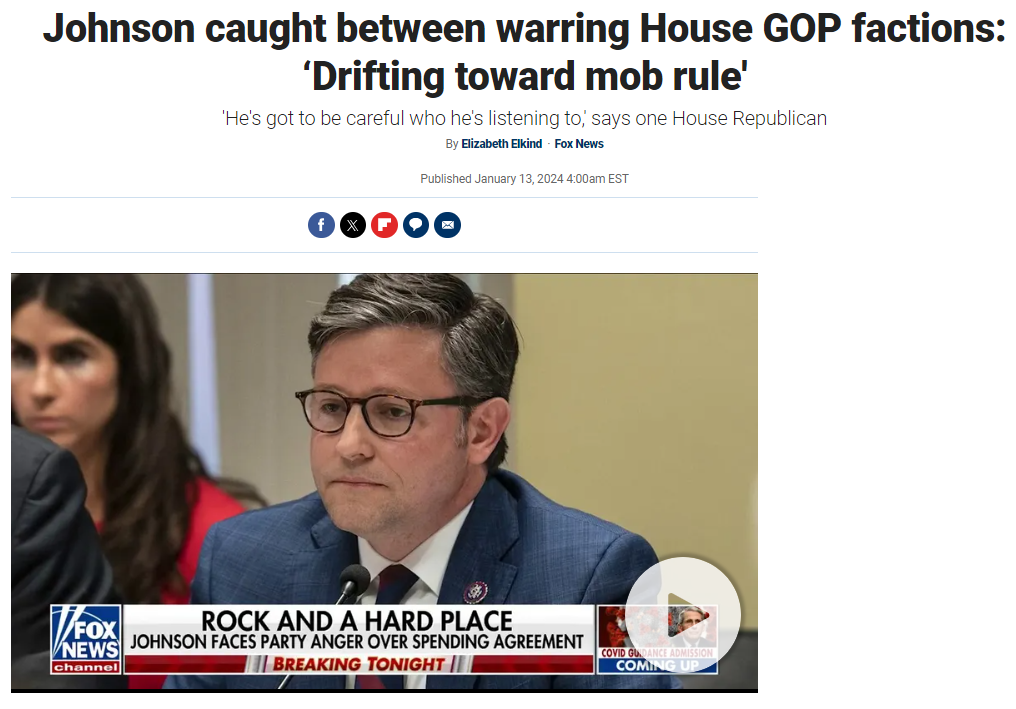Click the 'He's got to be careful' subheadline
This screenshot has height=709, width=1016.
coord(524,119)
